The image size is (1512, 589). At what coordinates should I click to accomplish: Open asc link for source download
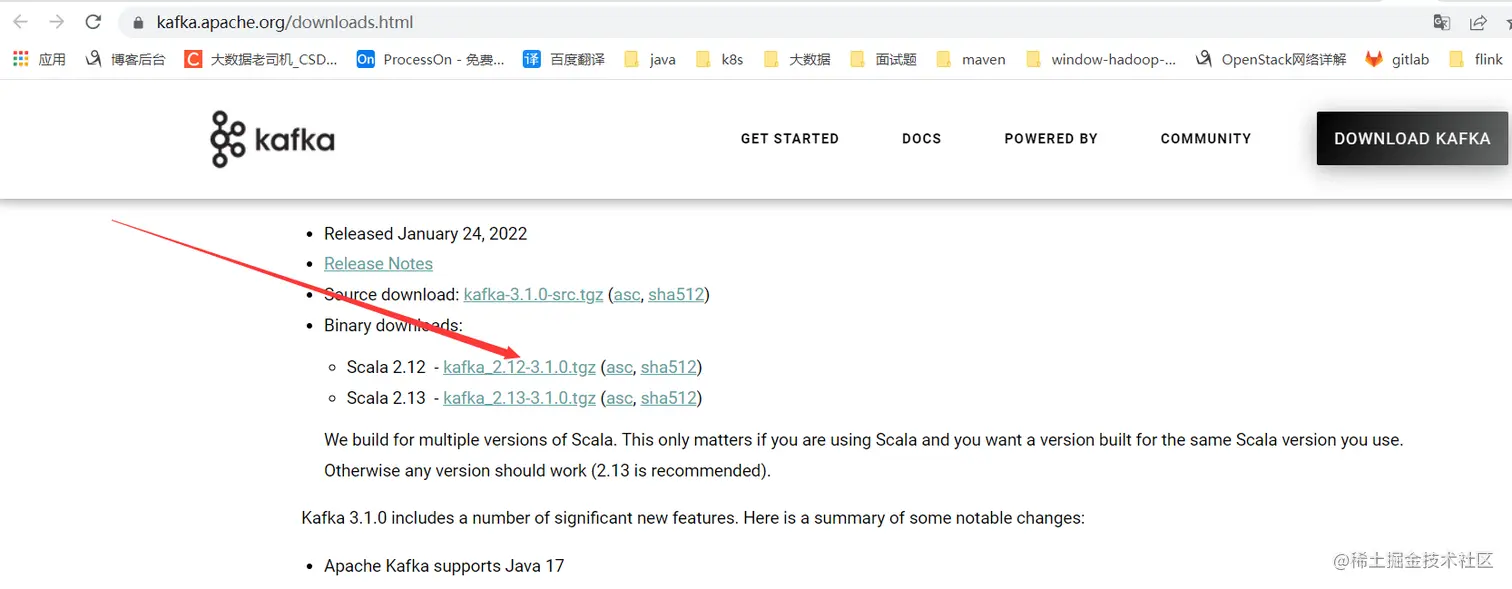point(626,295)
